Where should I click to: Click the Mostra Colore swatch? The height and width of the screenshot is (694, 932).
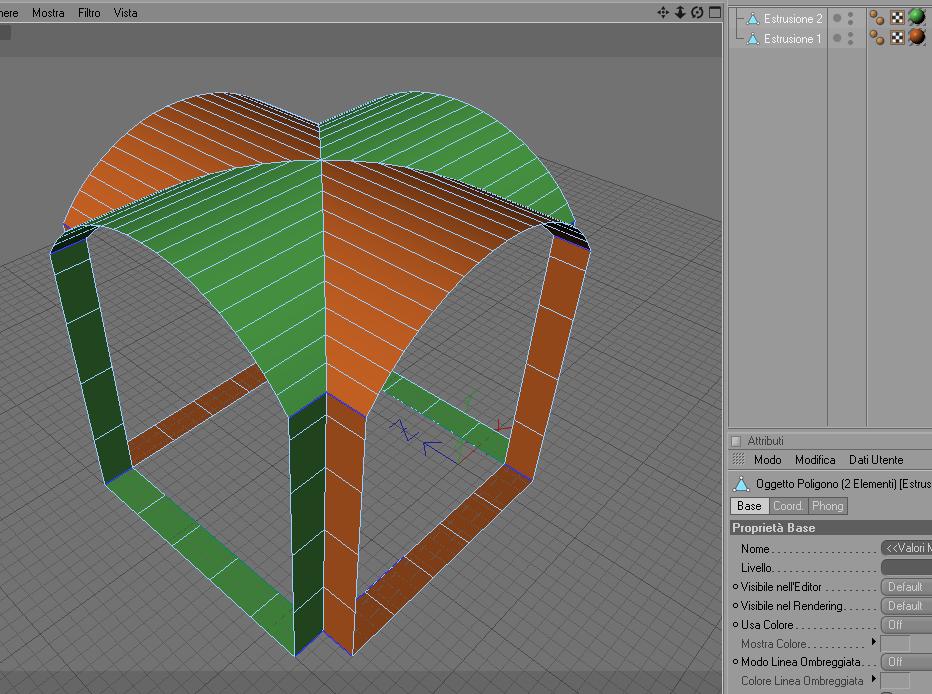[895, 644]
